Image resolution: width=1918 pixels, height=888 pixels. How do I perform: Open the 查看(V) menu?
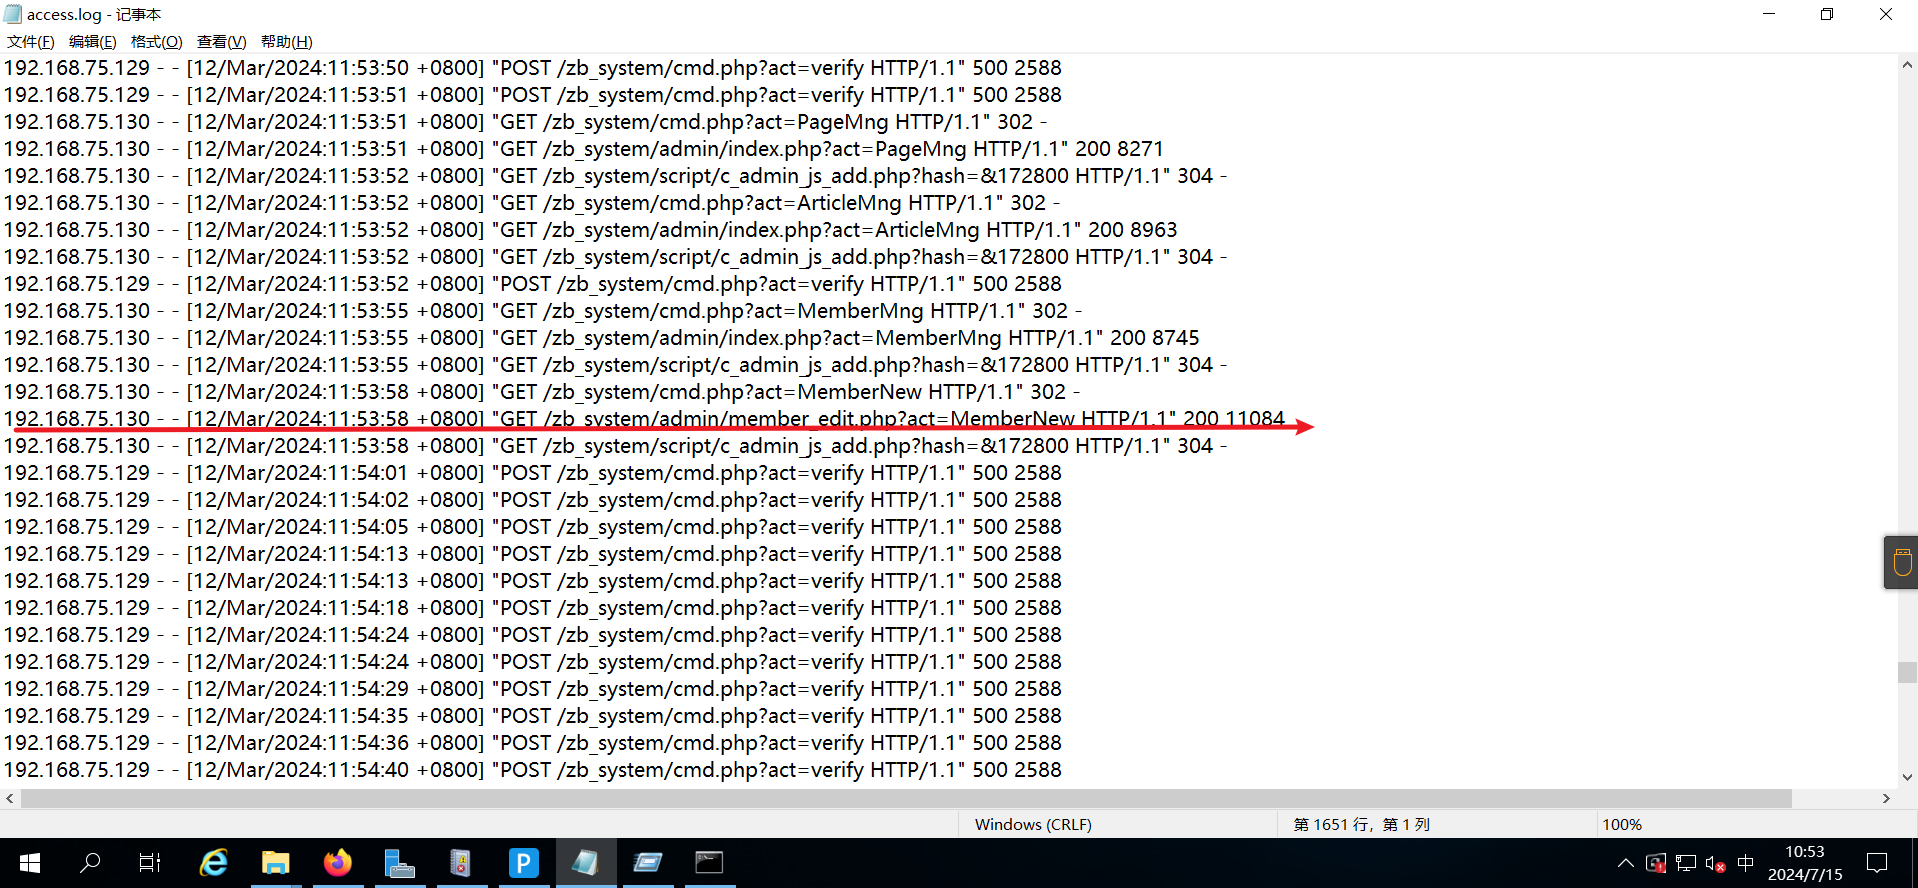point(221,41)
